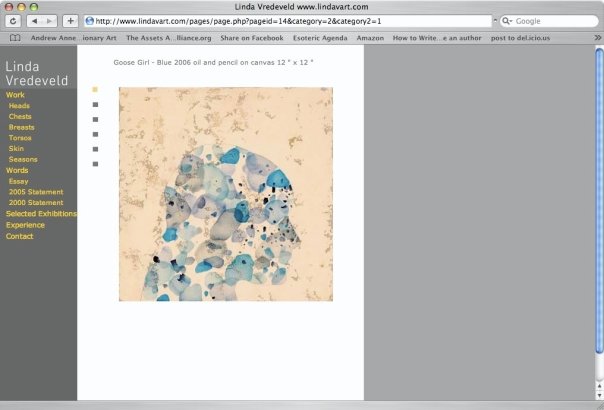Select the highlighted yellow first image square
Screen dimensions: 604x410
(95, 89)
